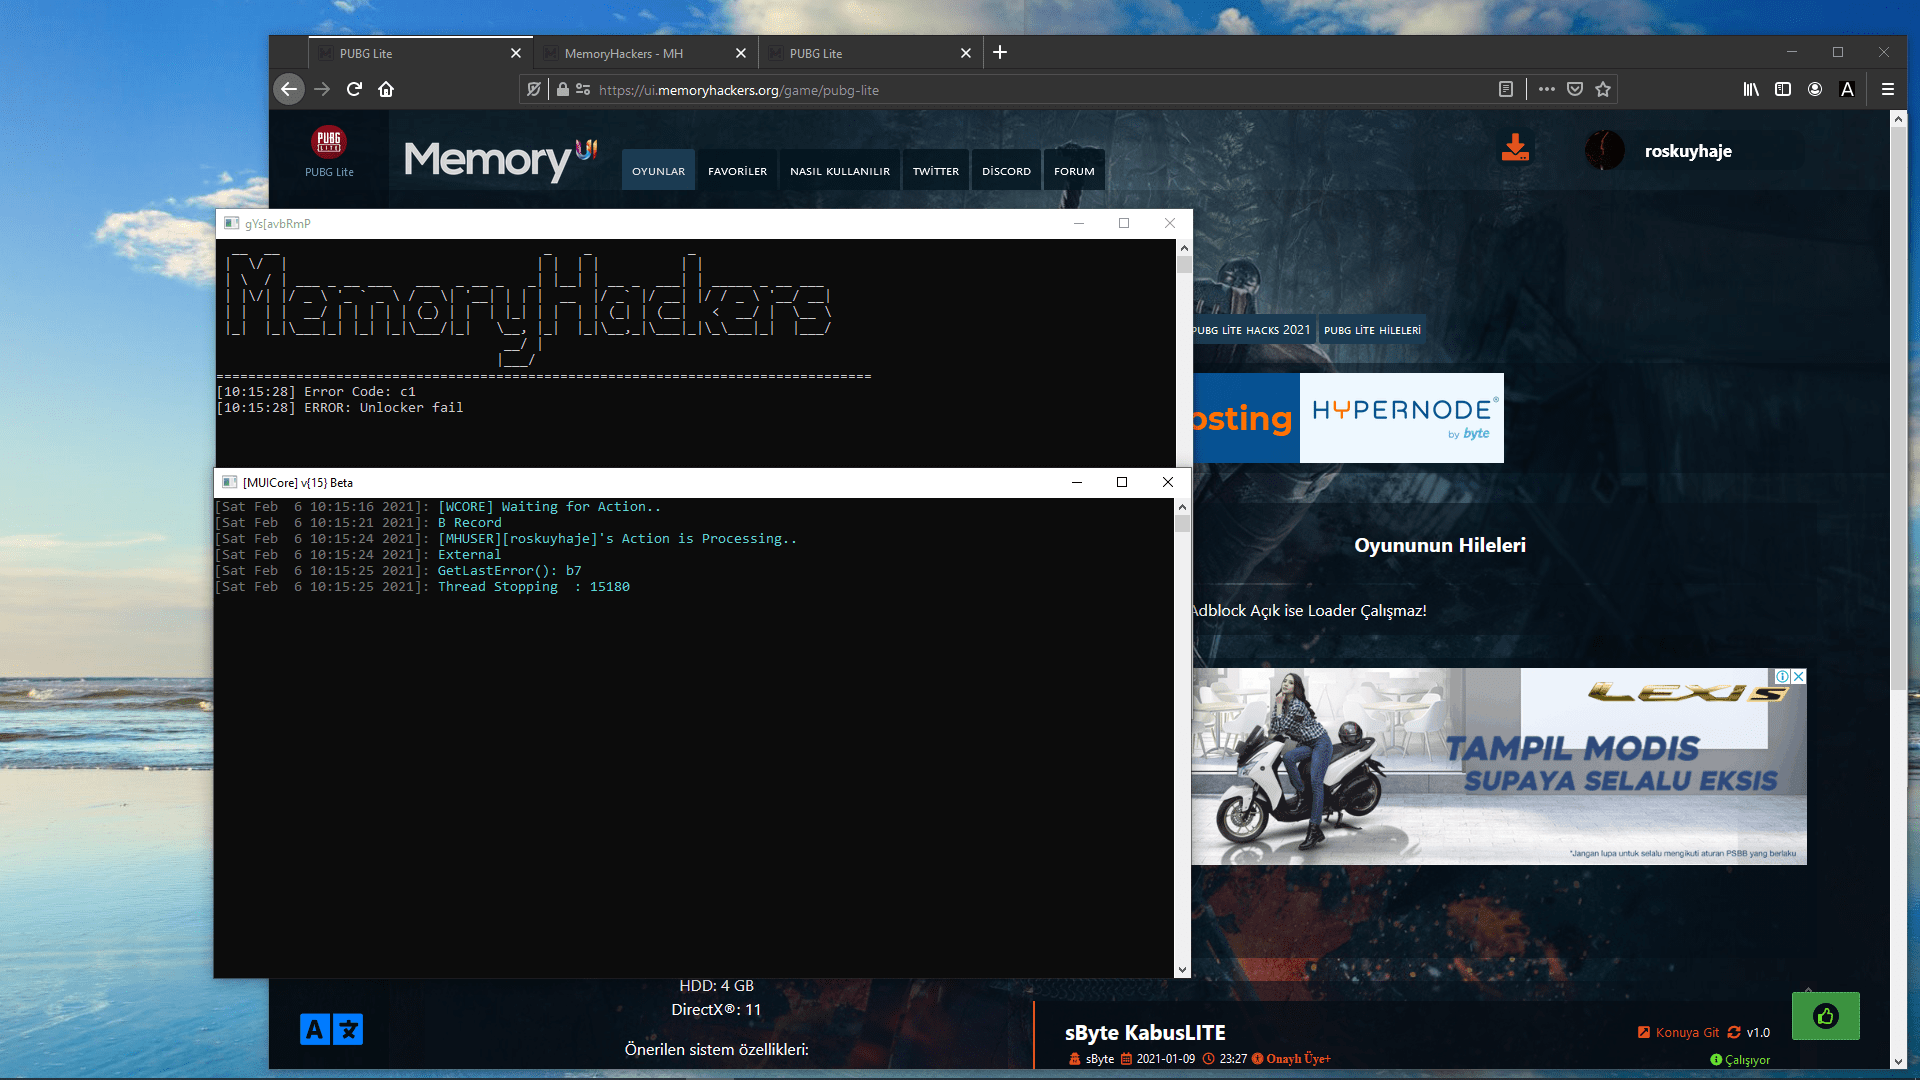This screenshot has width=1920, height=1080.
Task: Click PUBG LİTE HİLELERİ tag
Action: pyautogui.click(x=1372, y=330)
